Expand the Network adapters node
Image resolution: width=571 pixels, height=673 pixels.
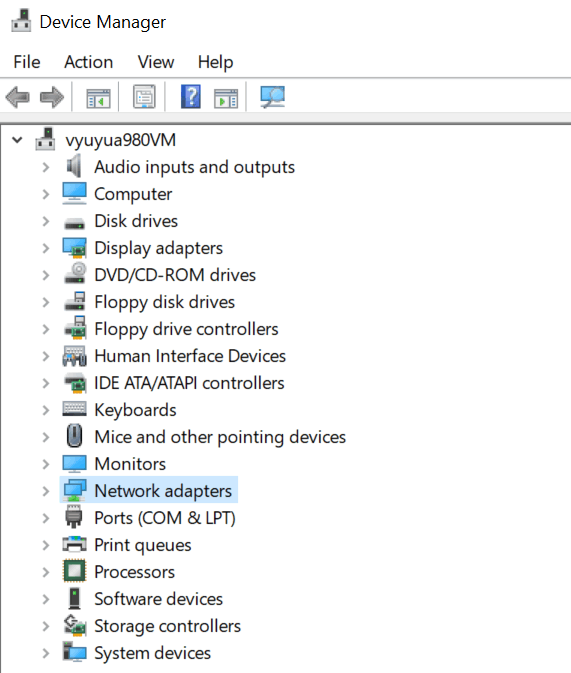(x=46, y=491)
